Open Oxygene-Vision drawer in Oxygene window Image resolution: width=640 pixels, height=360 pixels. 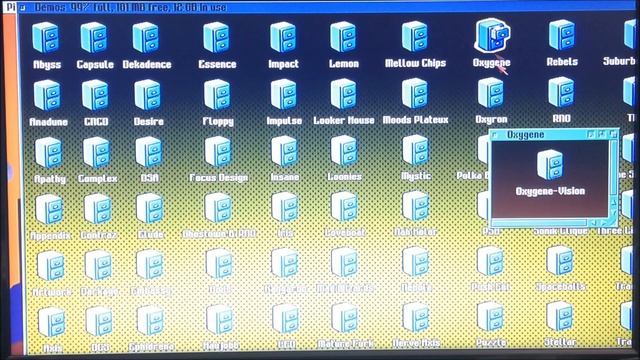coord(550,165)
